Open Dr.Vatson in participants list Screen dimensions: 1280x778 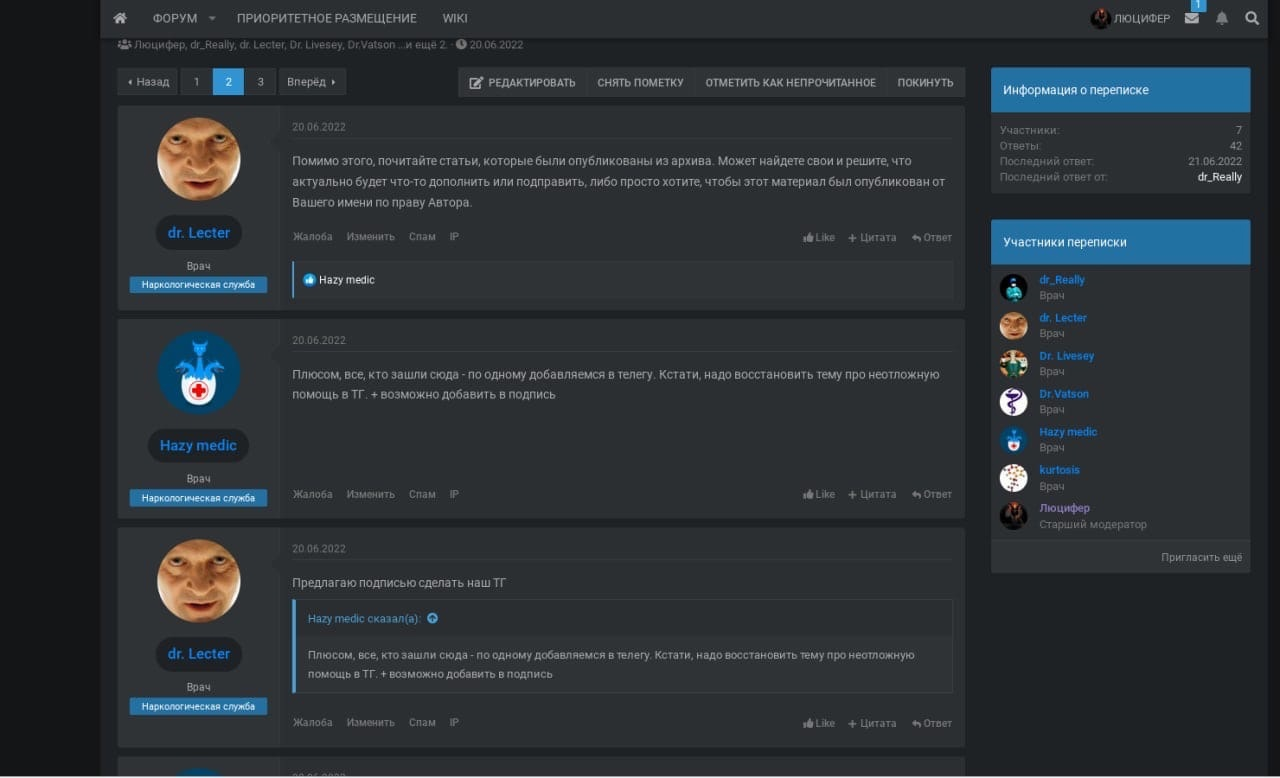tap(1064, 394)
